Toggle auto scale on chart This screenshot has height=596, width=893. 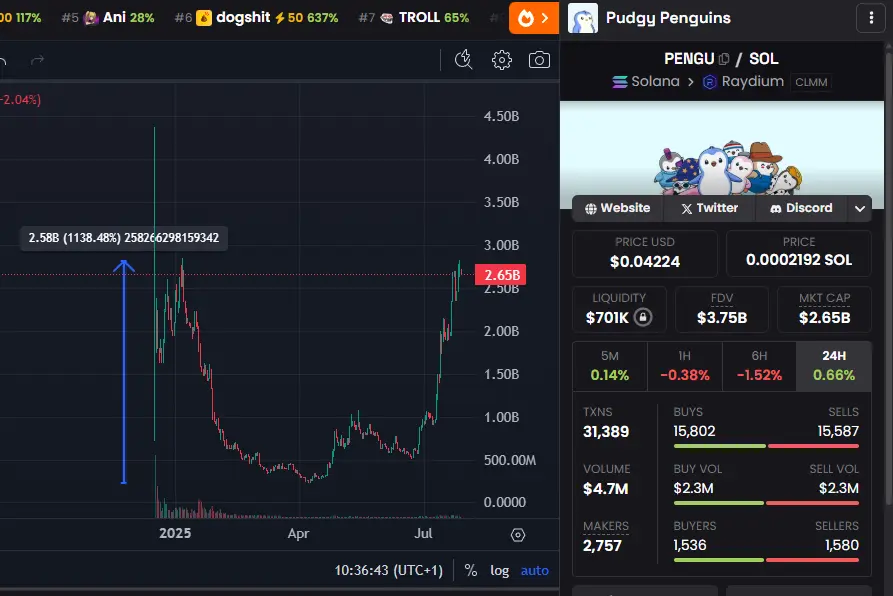(x=535, y=570)
